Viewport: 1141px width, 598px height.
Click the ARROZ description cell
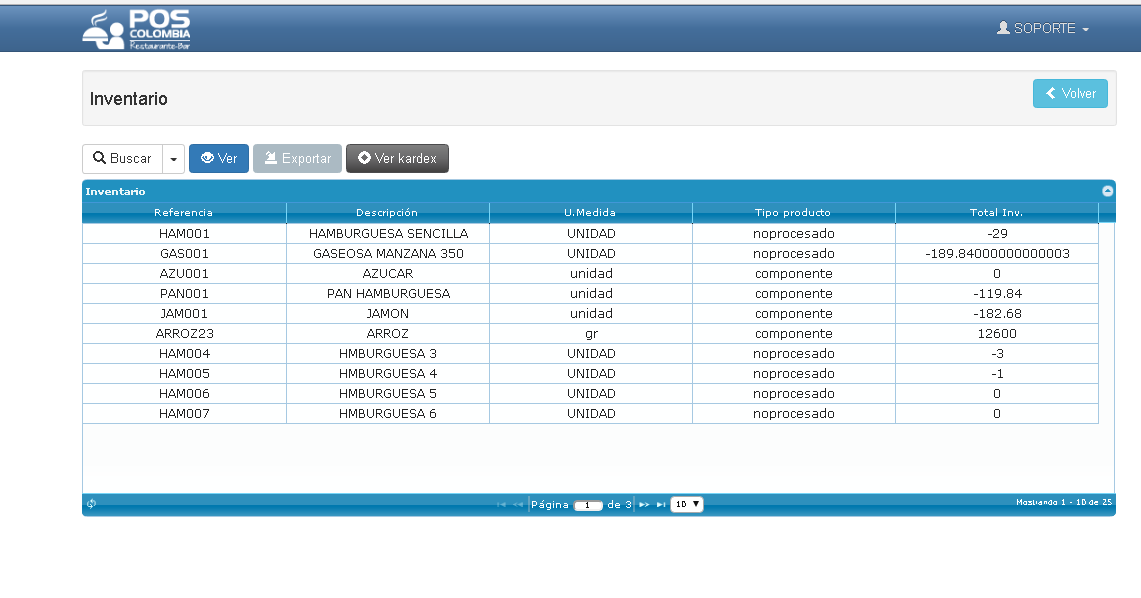[x=388, y=334]
